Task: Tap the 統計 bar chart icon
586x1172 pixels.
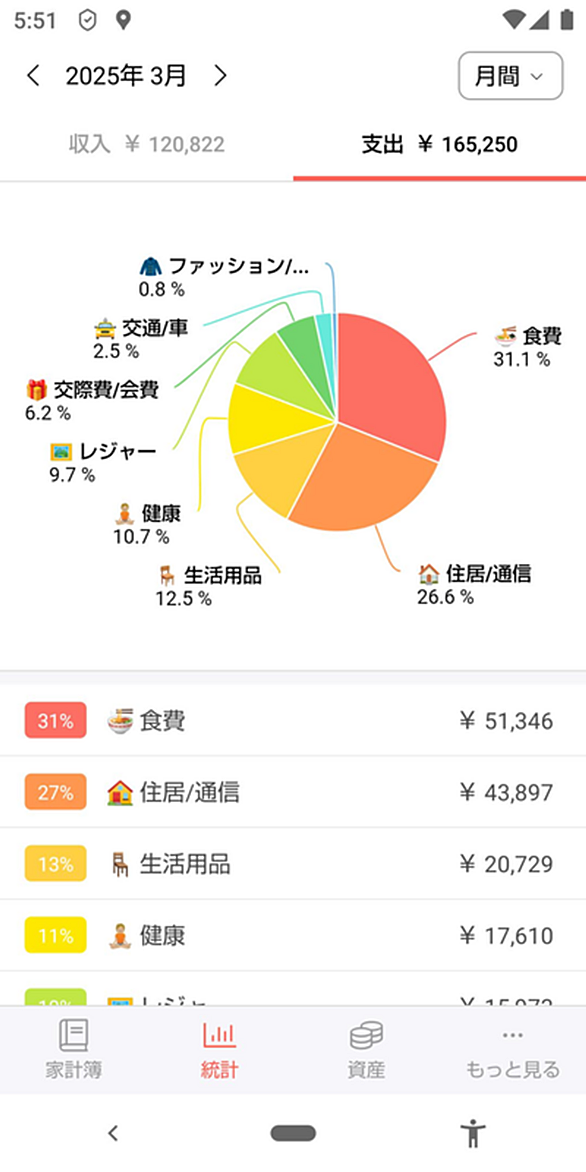Action: click(219, 1035)
